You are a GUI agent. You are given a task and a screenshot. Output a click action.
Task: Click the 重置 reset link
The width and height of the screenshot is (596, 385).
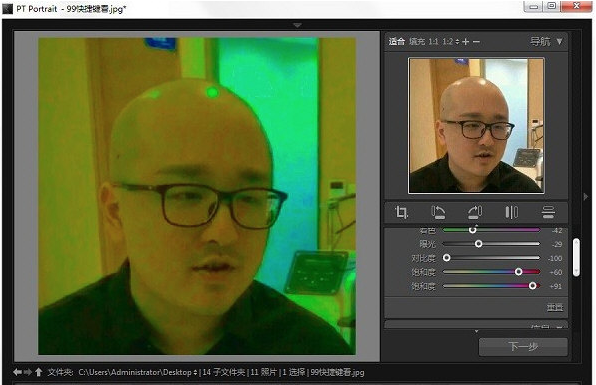coord(555,307)
